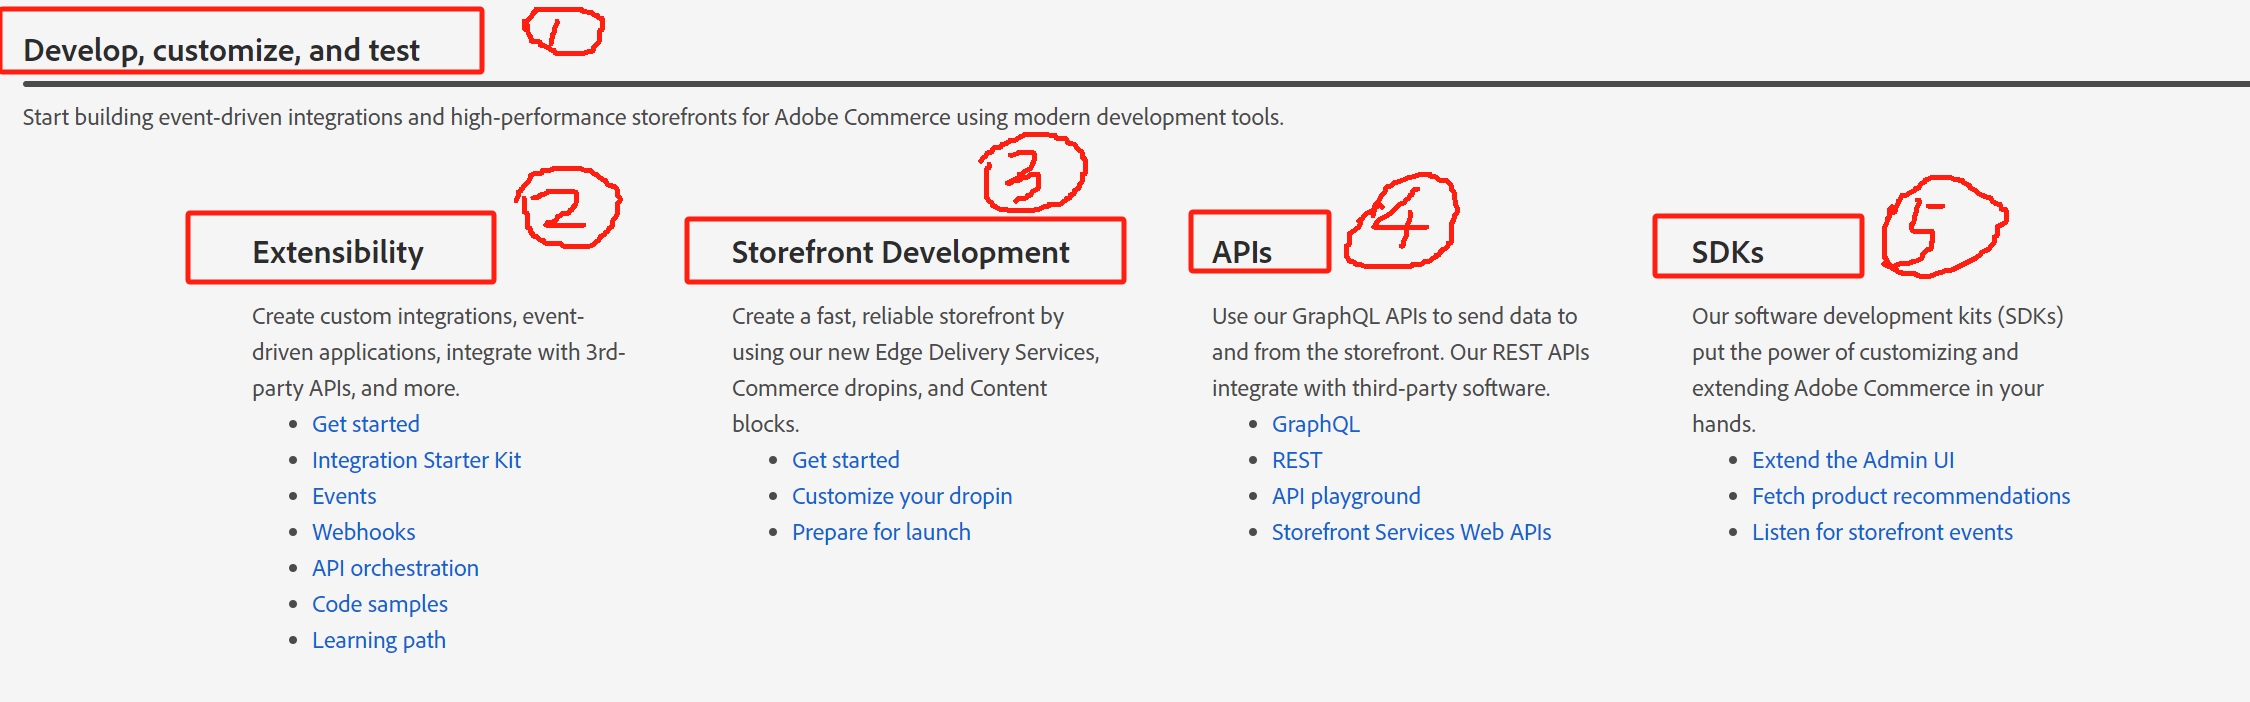Open the Webhooks link
The image size is (2250, 702).
363,532
